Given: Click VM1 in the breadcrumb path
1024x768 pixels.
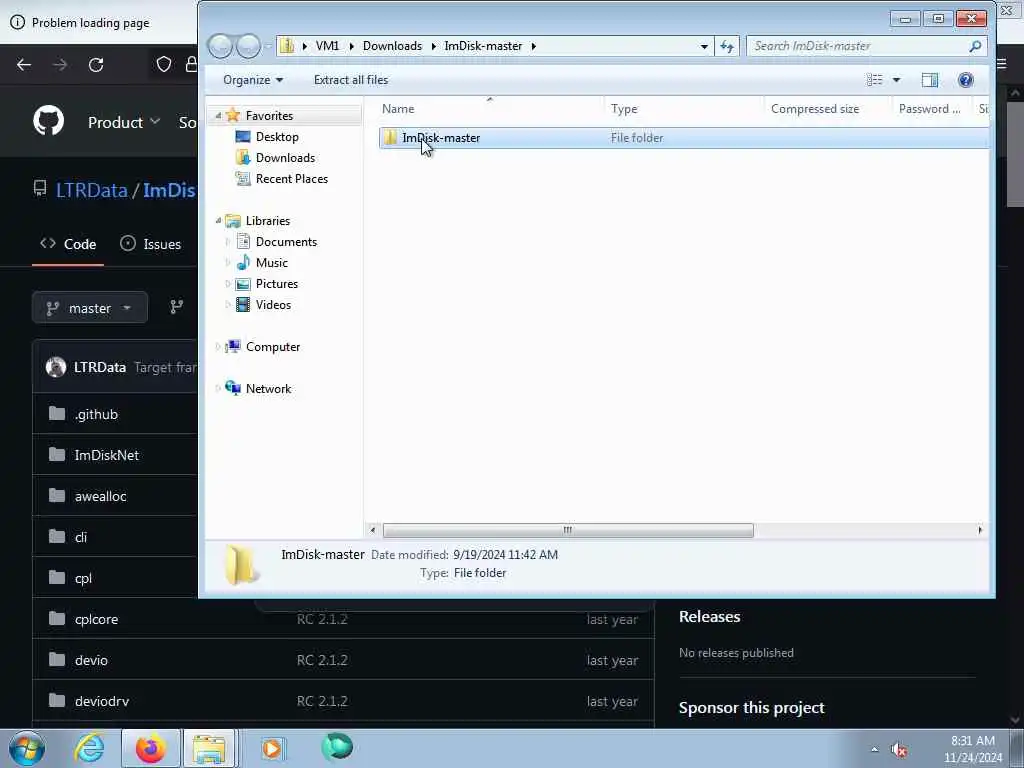Looking at the screenshot, I should tap(327, 46).
